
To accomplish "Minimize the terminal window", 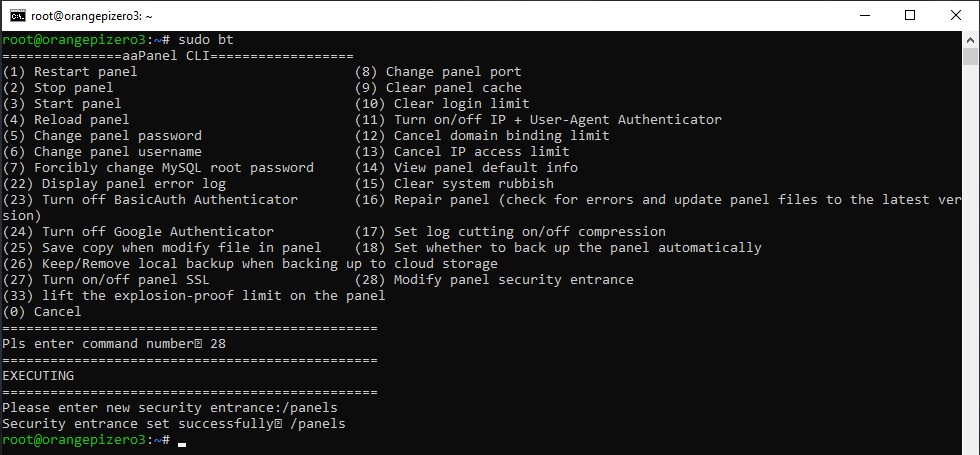I will tap(864, 15).
